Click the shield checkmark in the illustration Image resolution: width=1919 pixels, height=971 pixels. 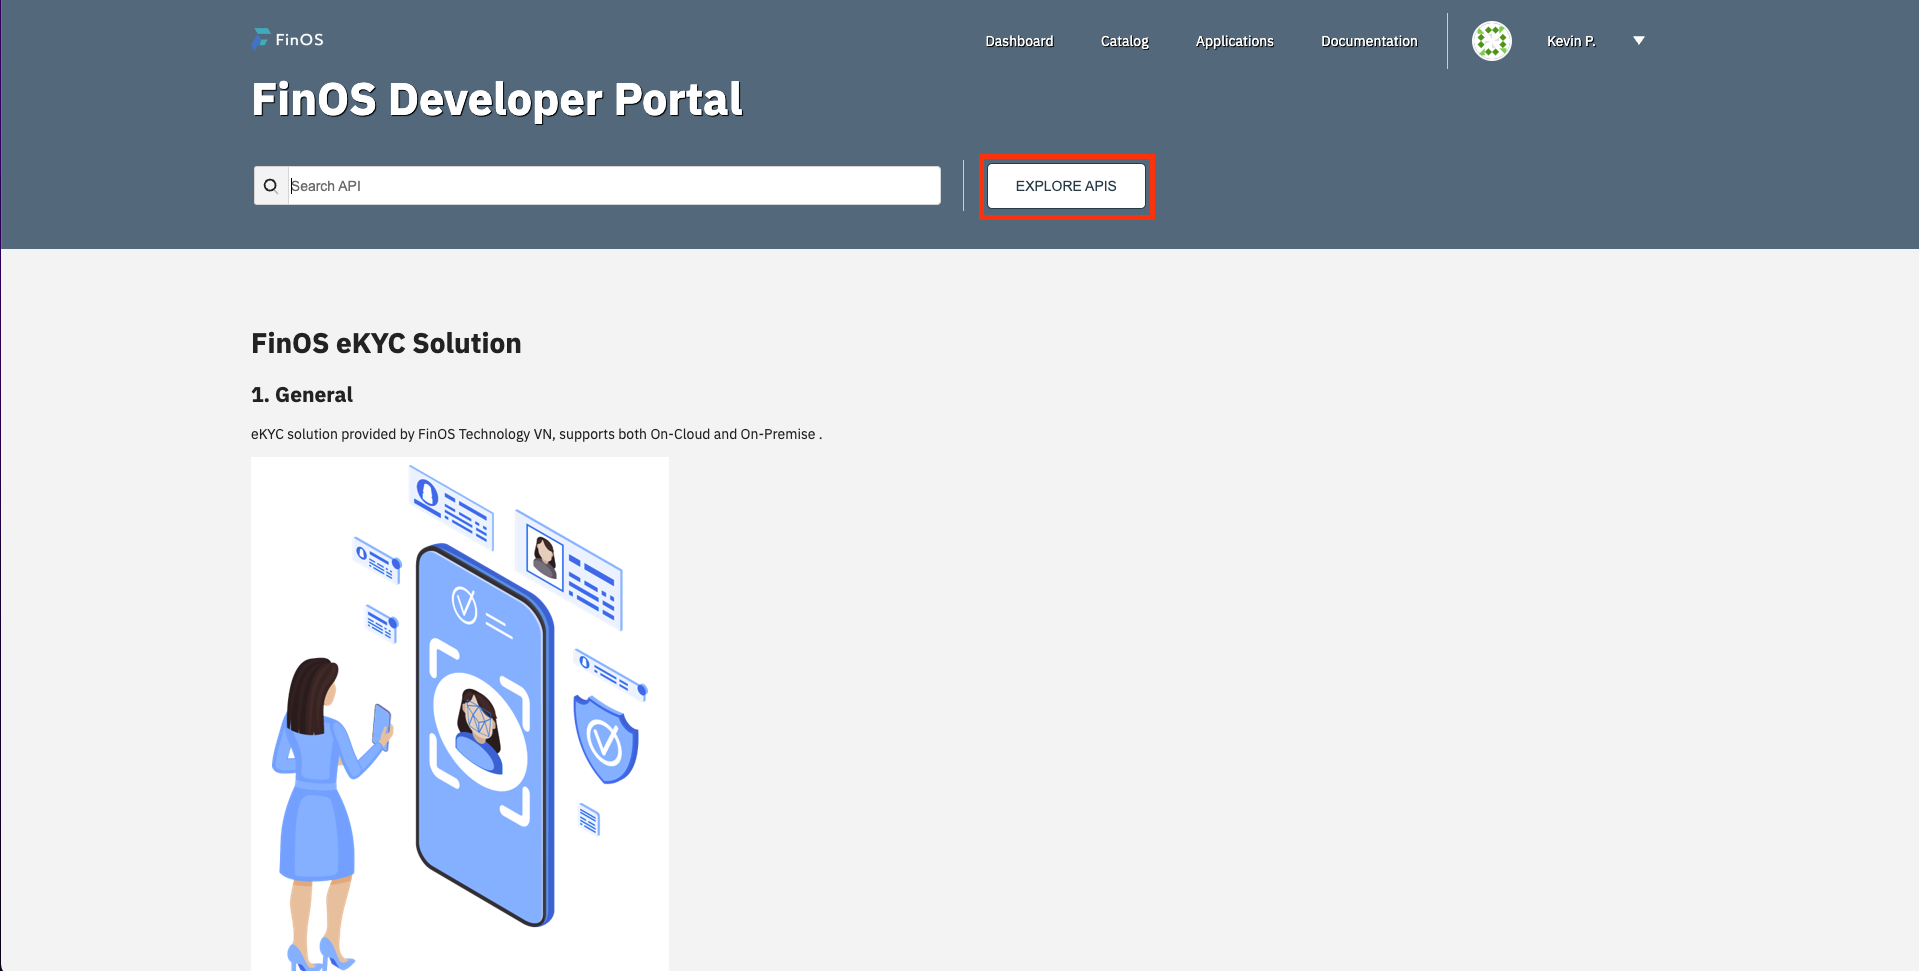click(605, 741)
